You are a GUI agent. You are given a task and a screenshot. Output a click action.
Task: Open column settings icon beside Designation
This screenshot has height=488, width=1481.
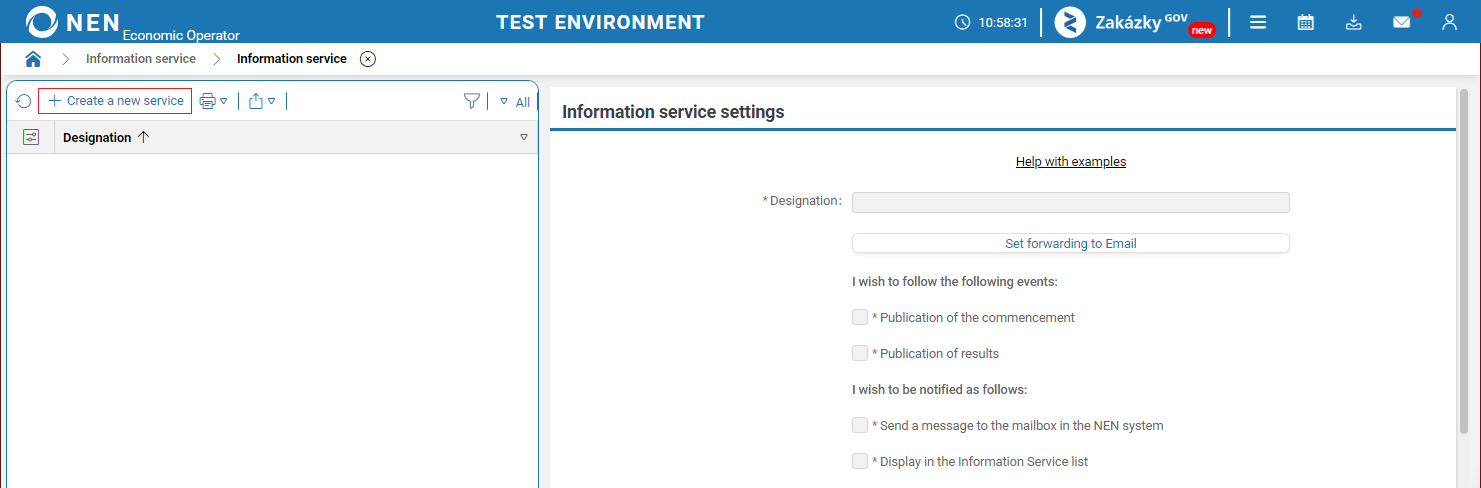pos(31,137)
